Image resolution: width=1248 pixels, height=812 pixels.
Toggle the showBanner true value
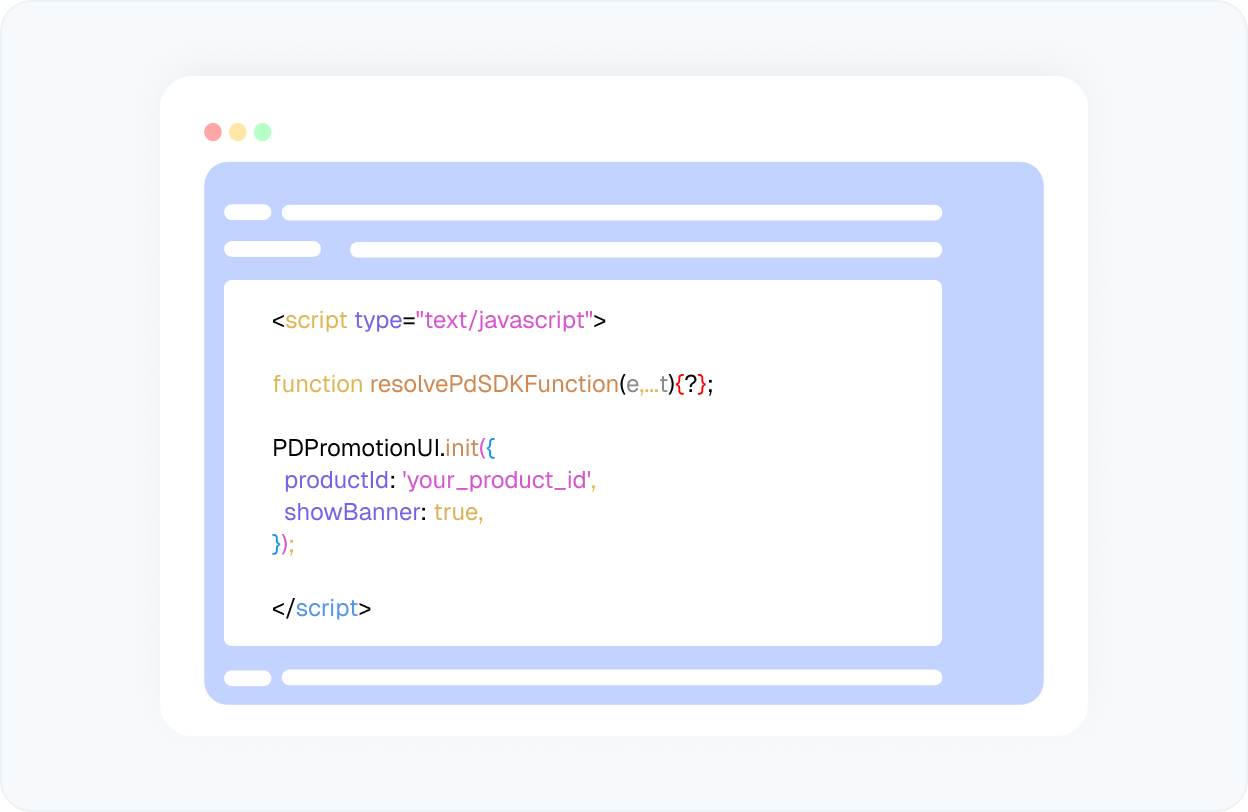tap(458, 512)
